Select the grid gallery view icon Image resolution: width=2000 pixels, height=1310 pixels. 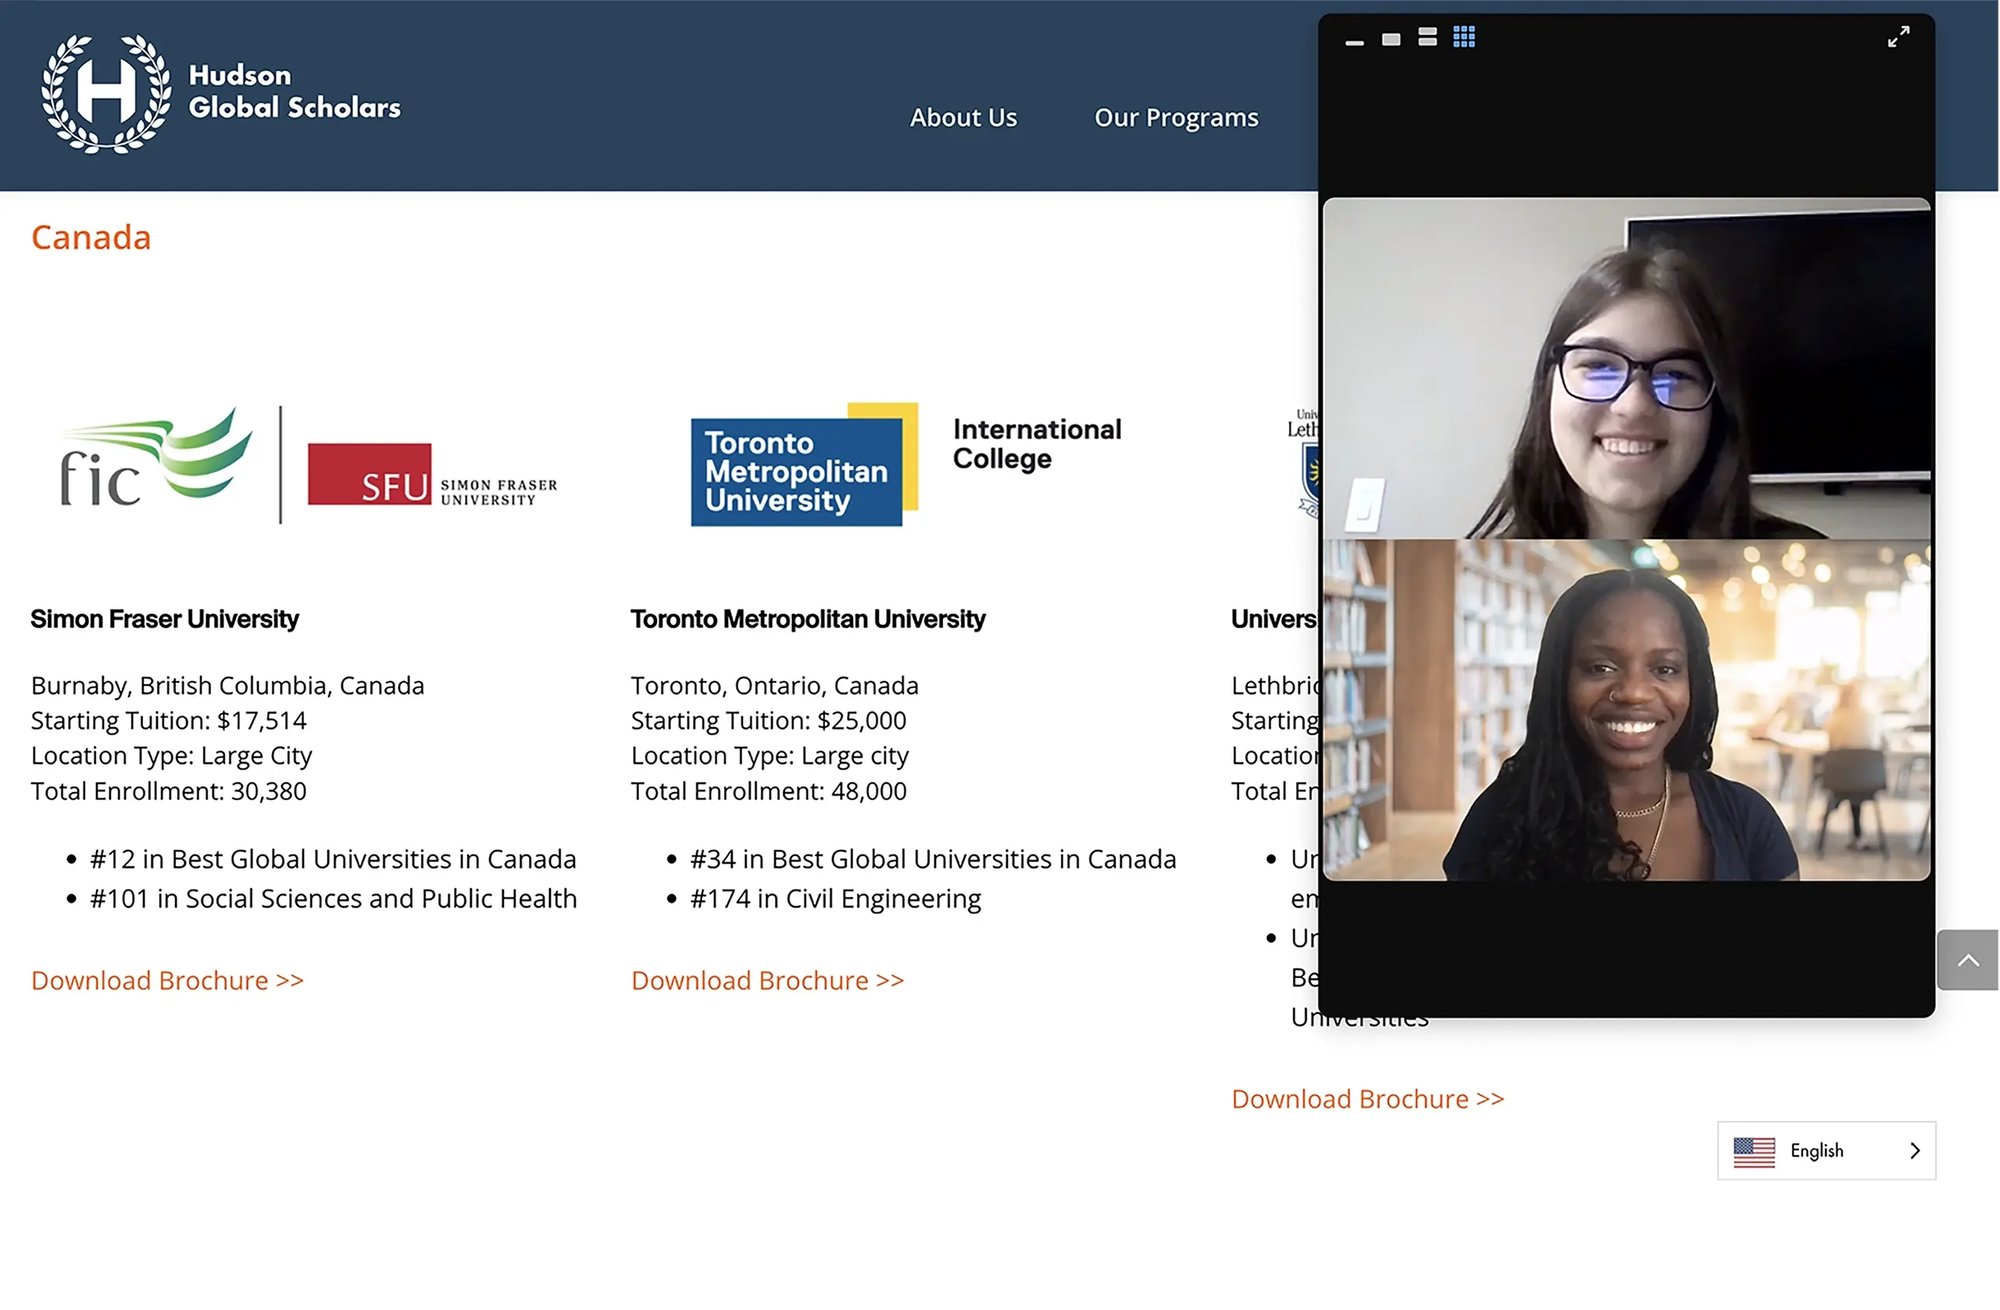pos(1464,37)
